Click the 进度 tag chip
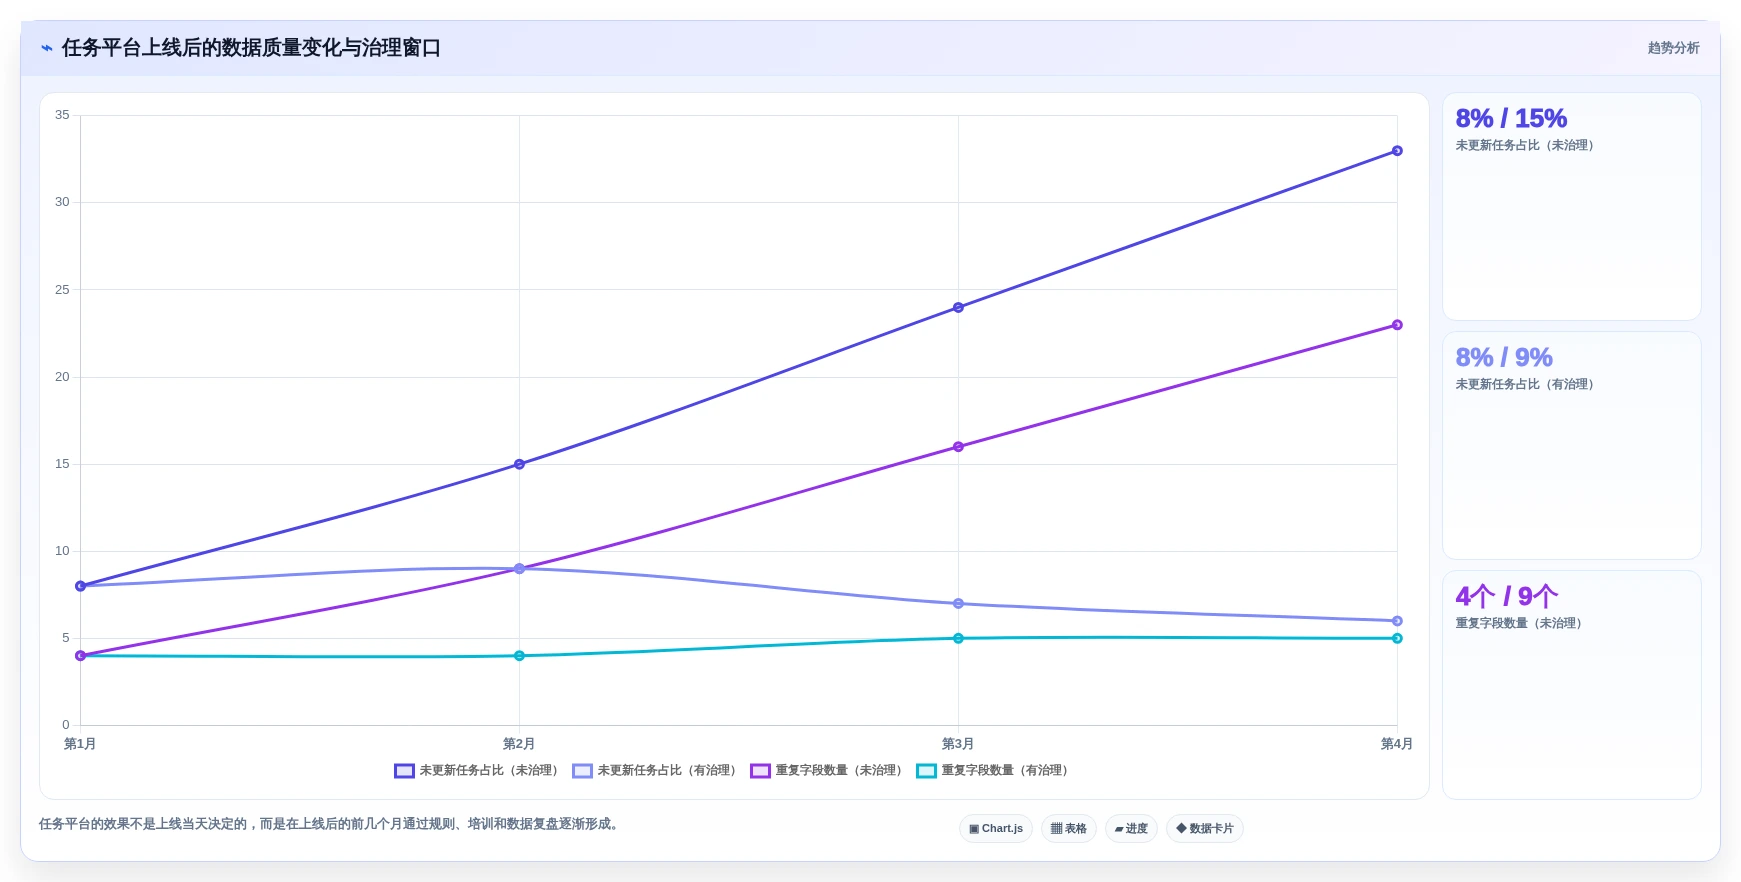 click(x=1131, y=828)
